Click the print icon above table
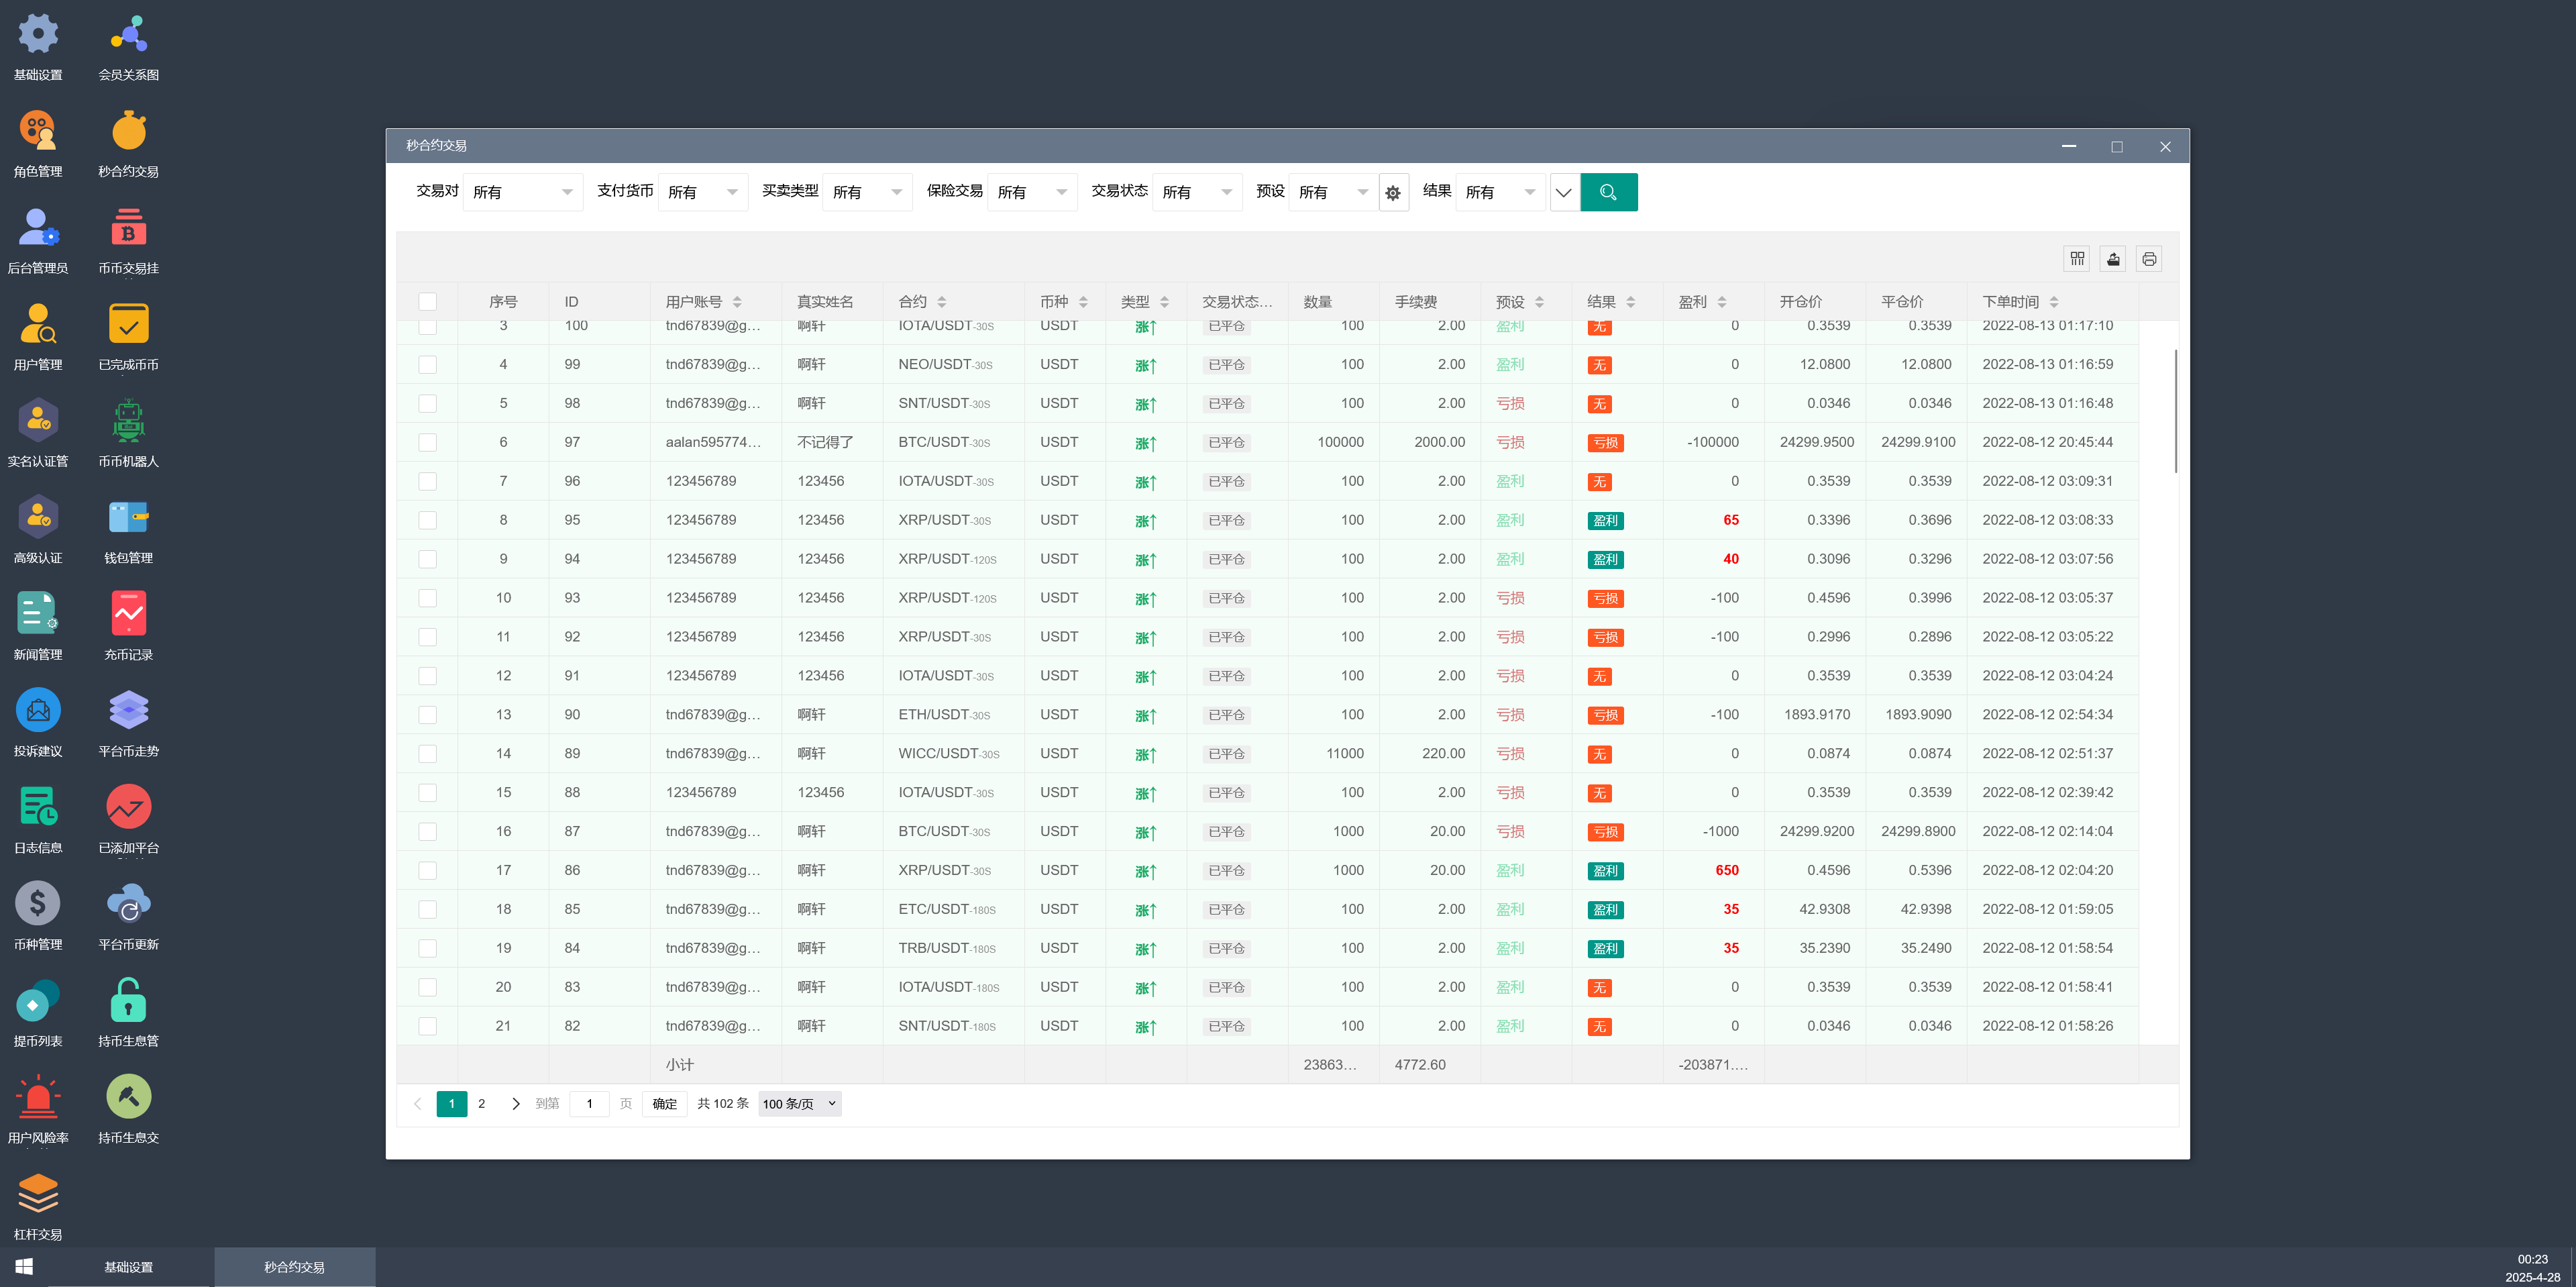The width and height of the screenshot is (2576, 1287). 2148,259
